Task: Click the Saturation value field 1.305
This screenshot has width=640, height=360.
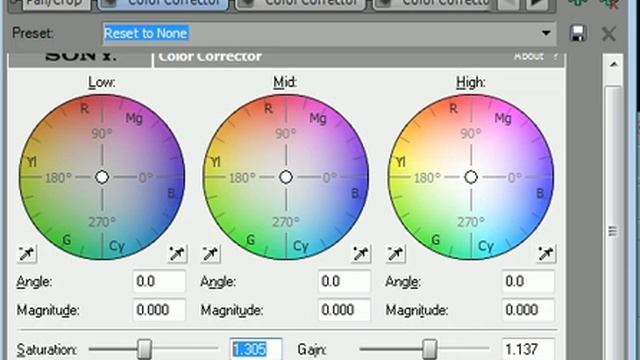Action: click(256, 349)
